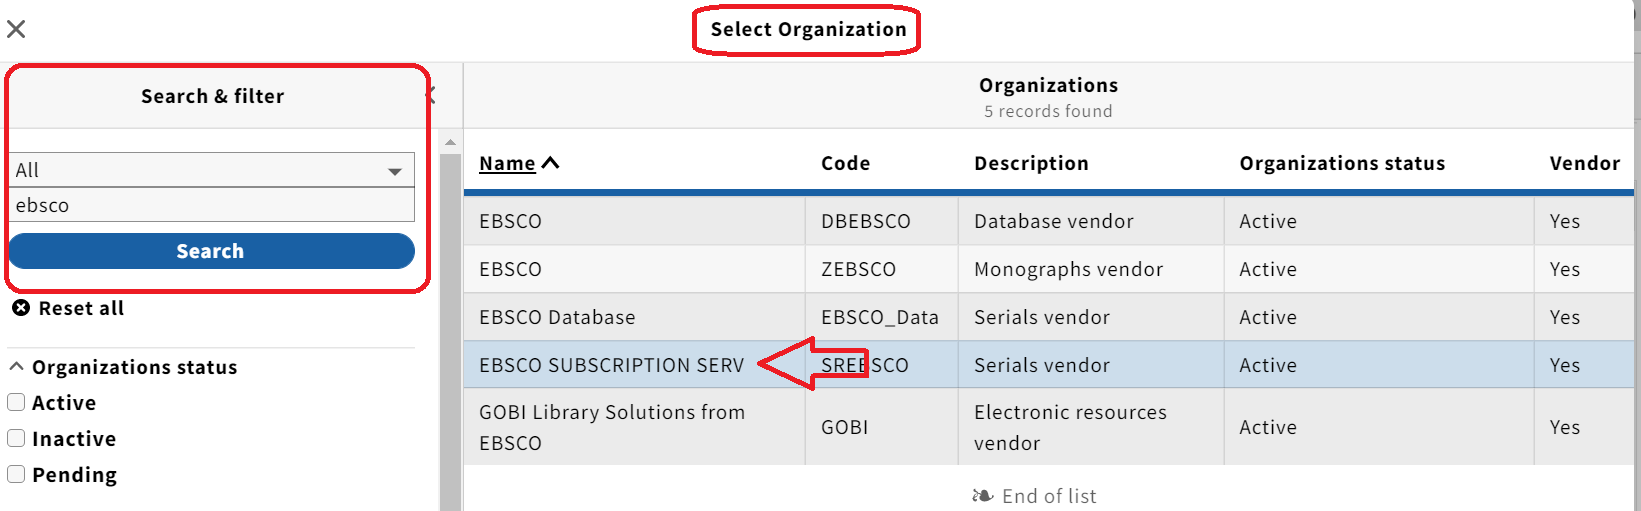Select the EBSCO row with code ZEBSCO

1048,269
